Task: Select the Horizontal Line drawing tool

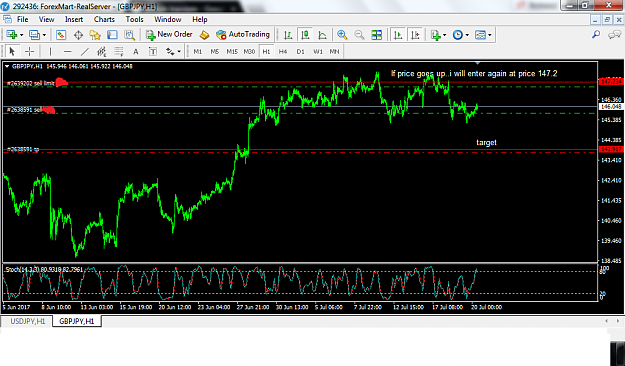Action: [67, 51]
